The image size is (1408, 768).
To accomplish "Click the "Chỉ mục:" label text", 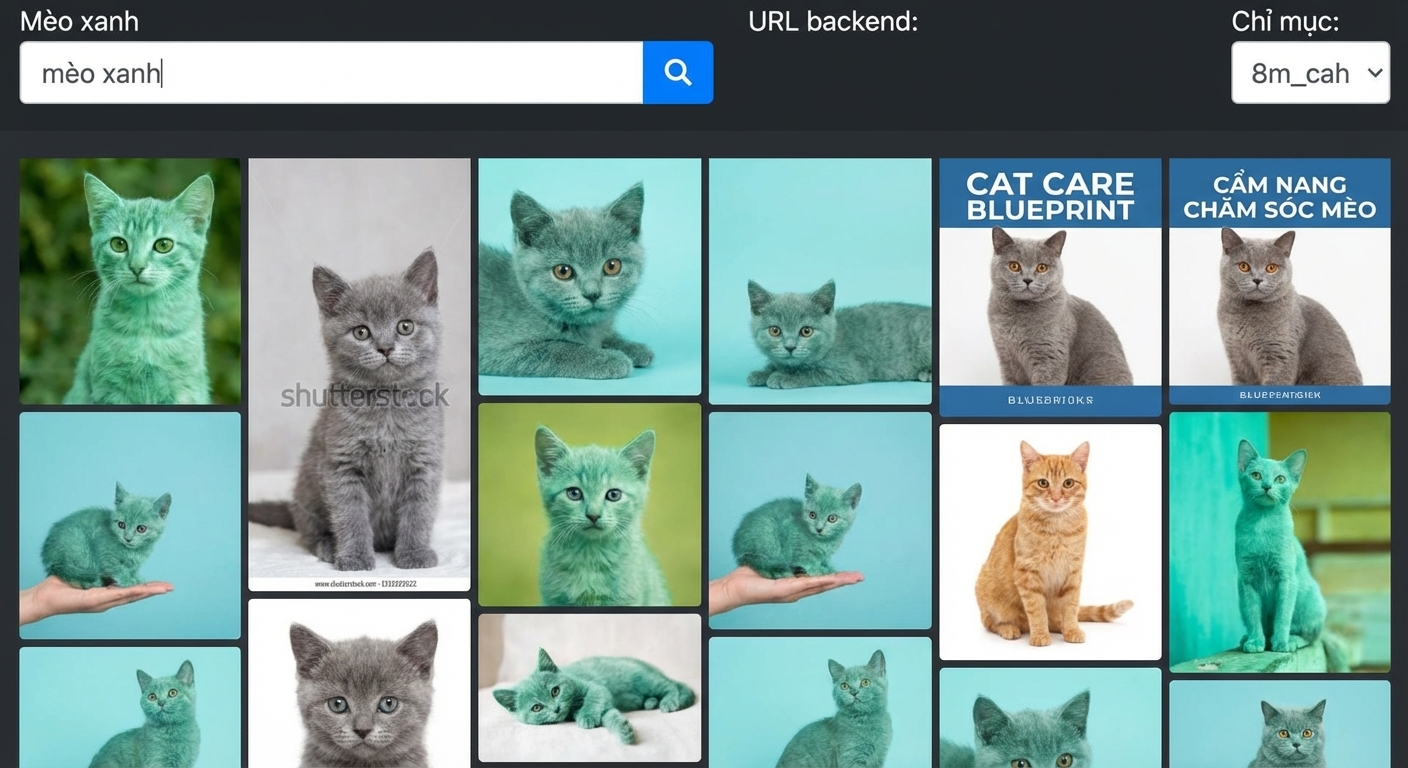I will pyautogui.click(x=1285, y=21).
